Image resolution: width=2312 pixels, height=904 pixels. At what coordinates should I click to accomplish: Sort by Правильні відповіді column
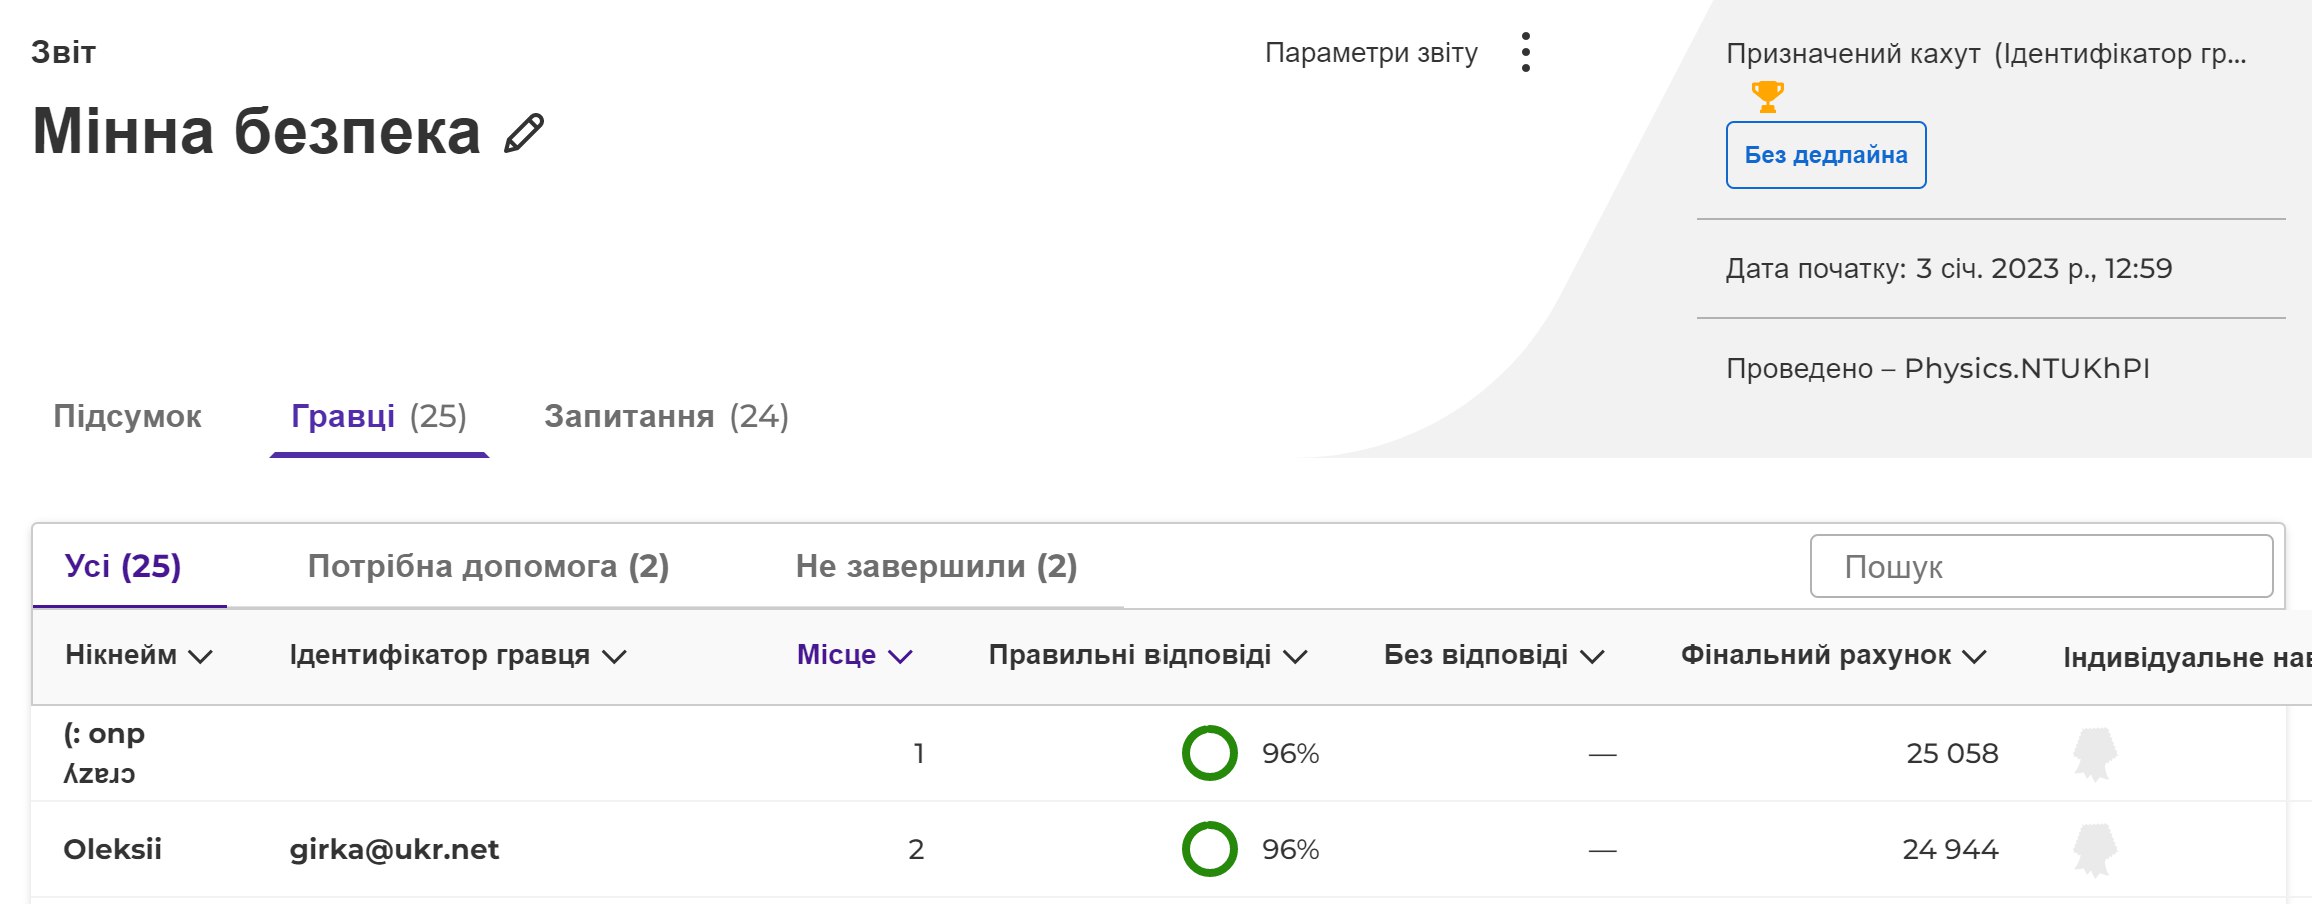1147,655
